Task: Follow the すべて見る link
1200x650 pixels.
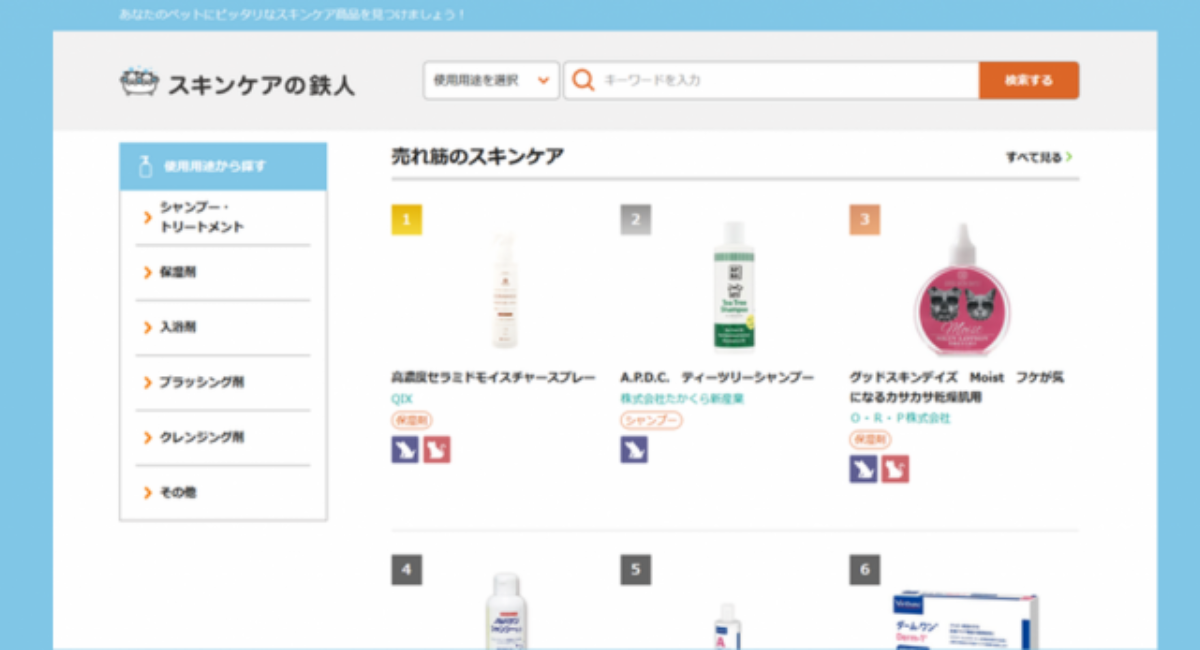Action: [1039, 157]
